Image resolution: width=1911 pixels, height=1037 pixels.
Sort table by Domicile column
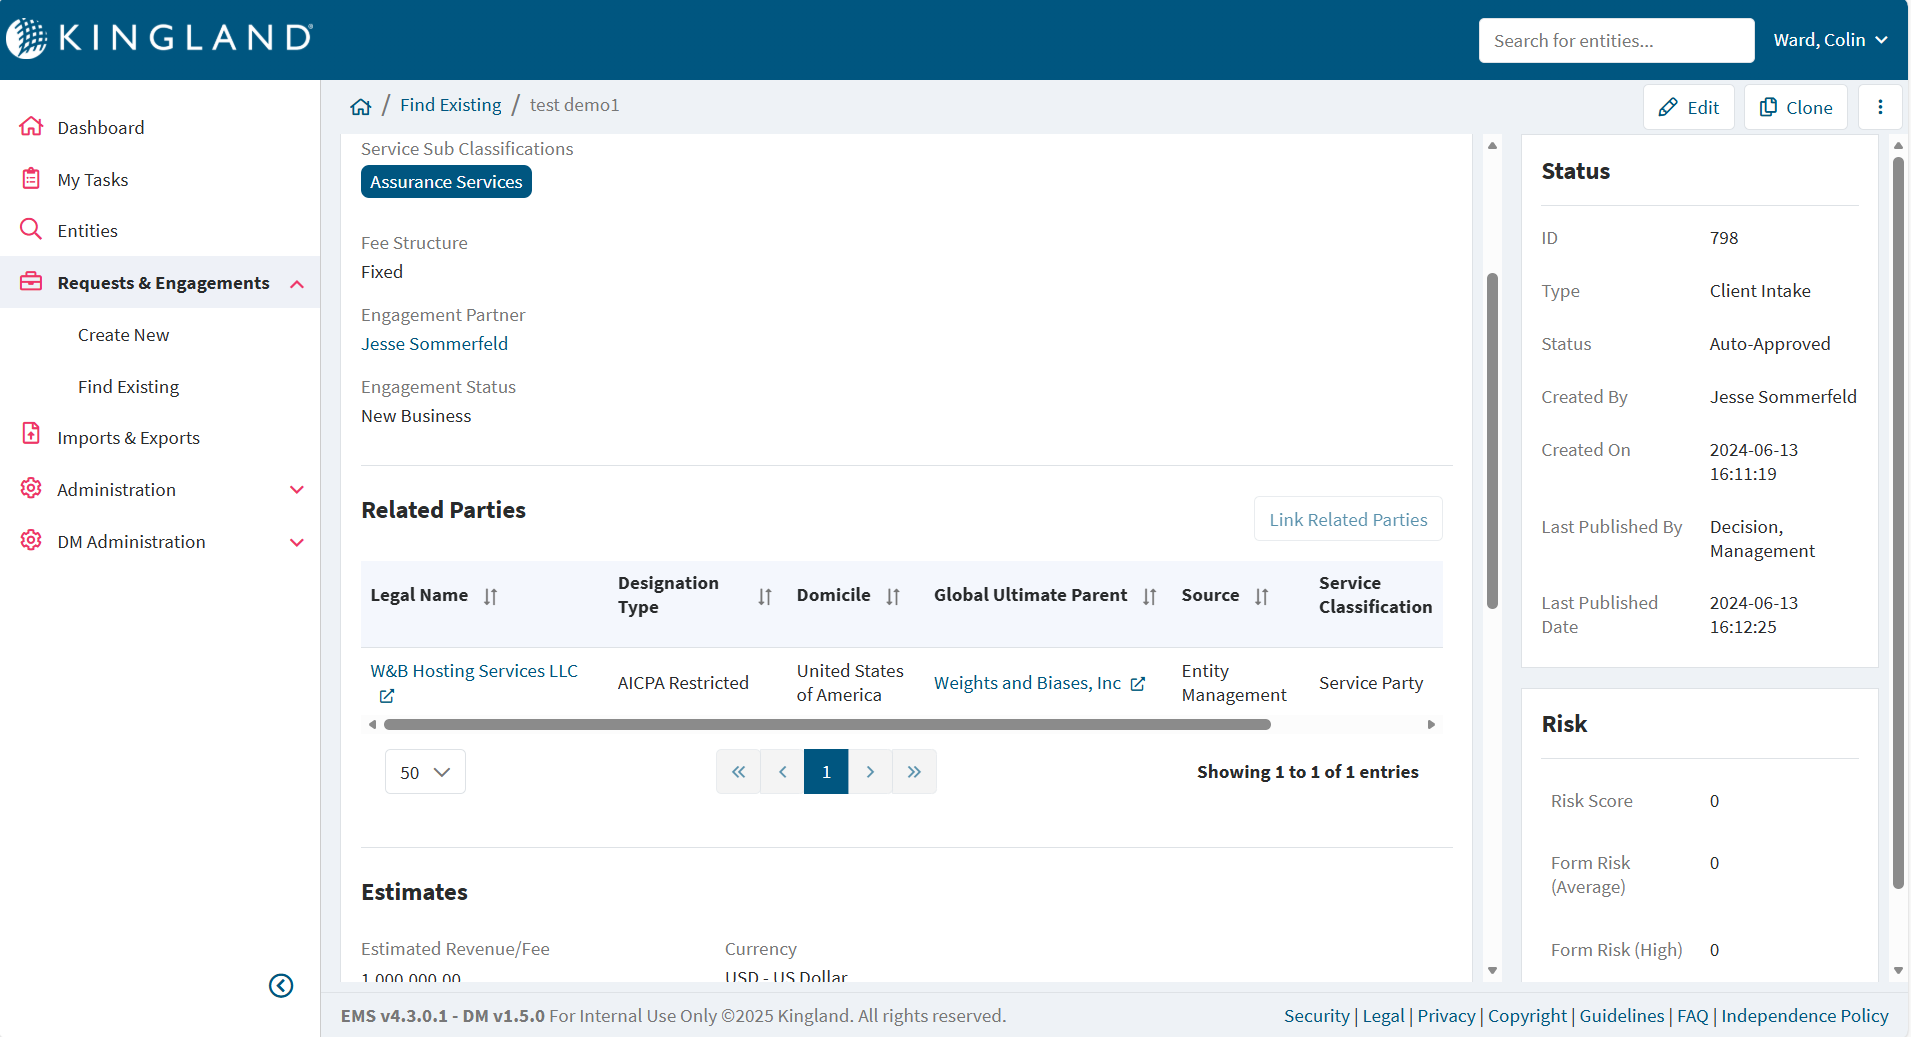893,597
